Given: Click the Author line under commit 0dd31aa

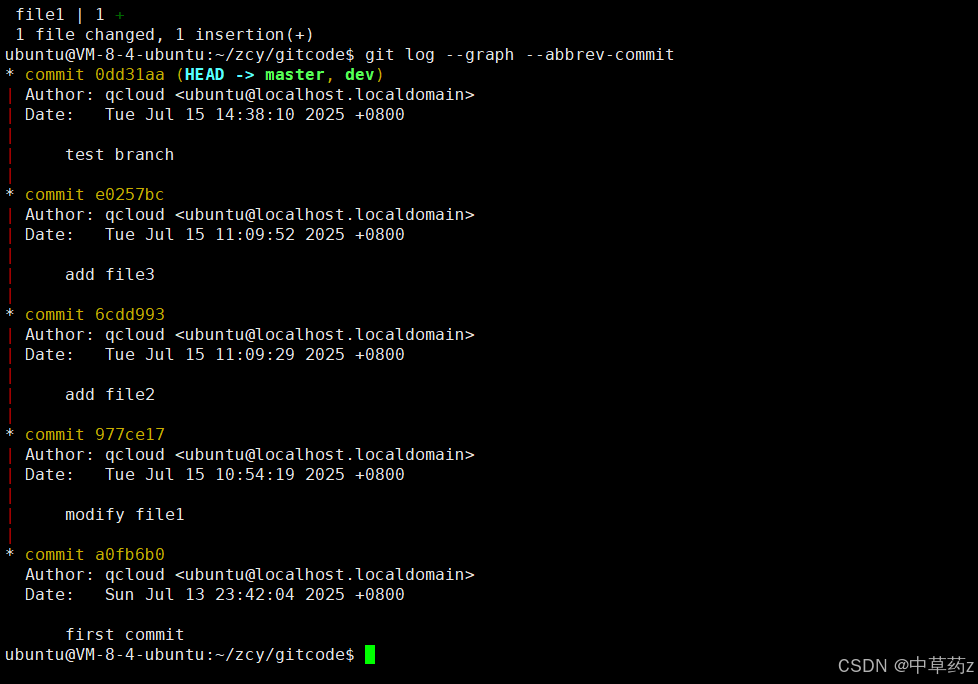Looking at the screenshot, I should (x=249, y=95).
